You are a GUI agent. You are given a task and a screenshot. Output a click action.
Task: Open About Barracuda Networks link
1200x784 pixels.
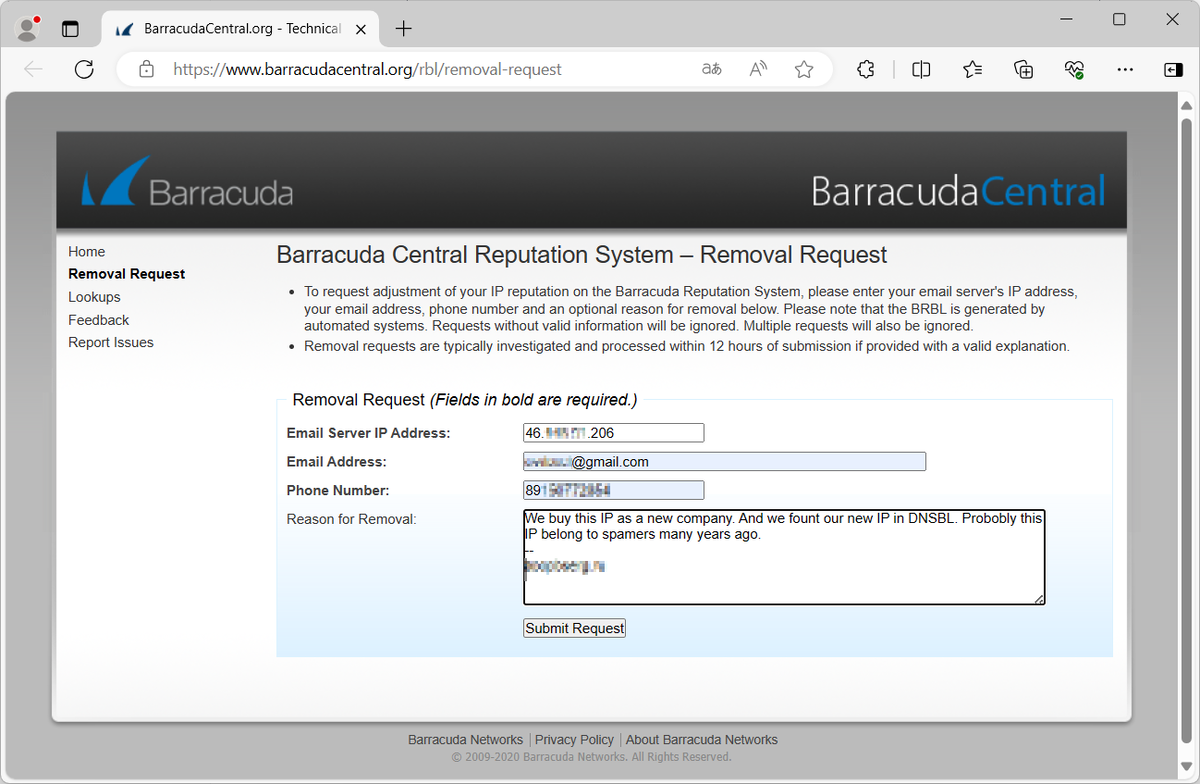[702, 740]
